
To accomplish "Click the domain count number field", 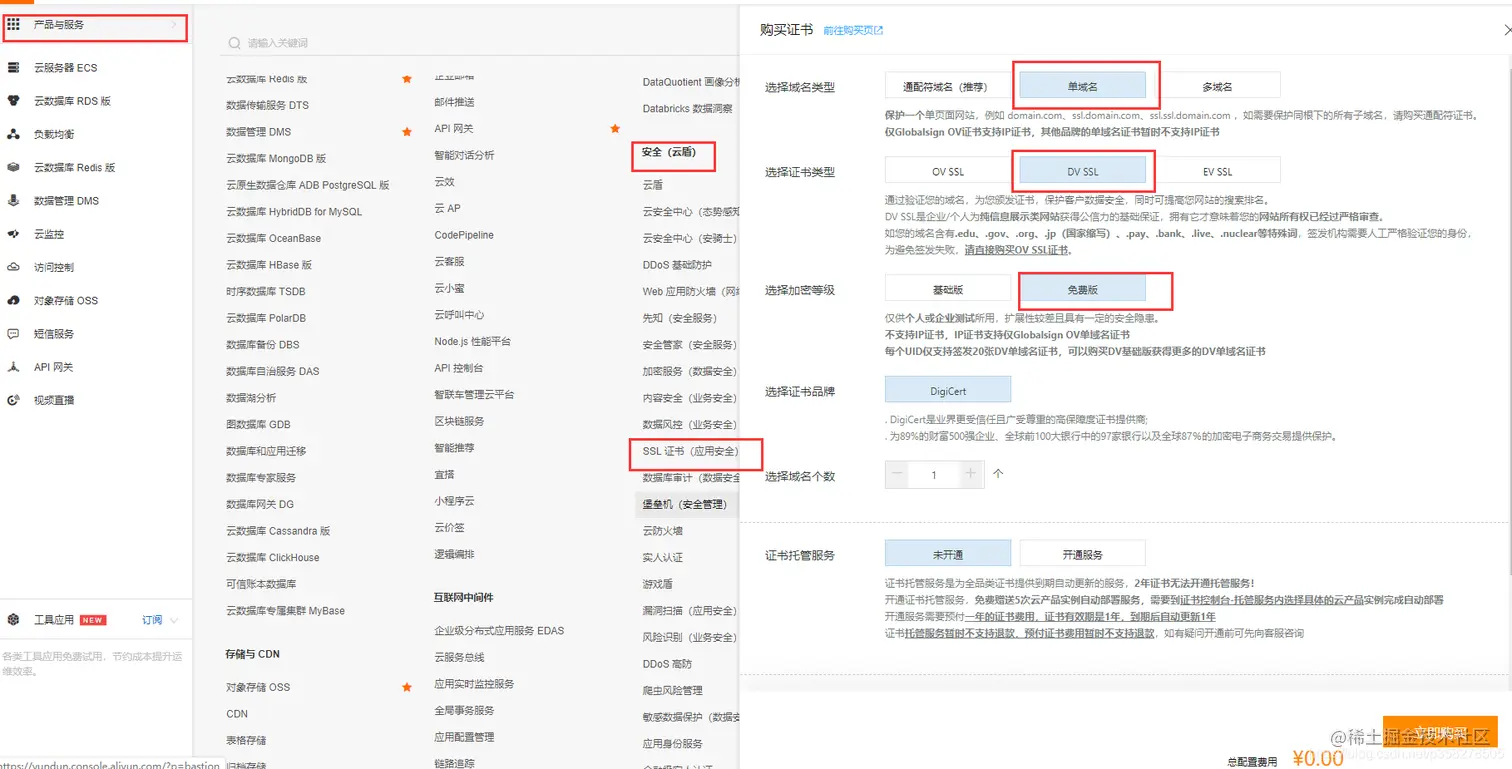I will coord(934,474).
